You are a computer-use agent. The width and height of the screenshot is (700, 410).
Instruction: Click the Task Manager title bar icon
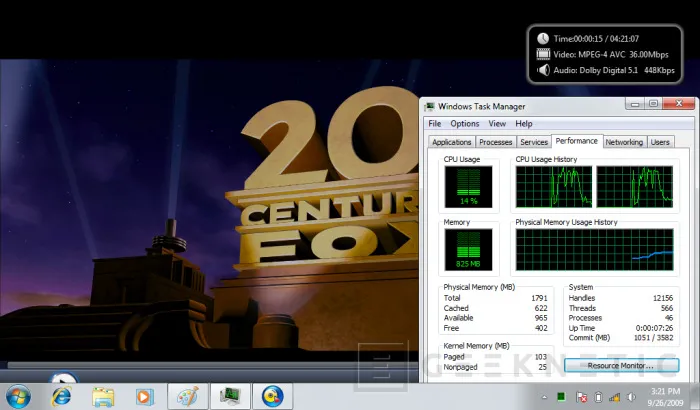[x=429, y=106]
